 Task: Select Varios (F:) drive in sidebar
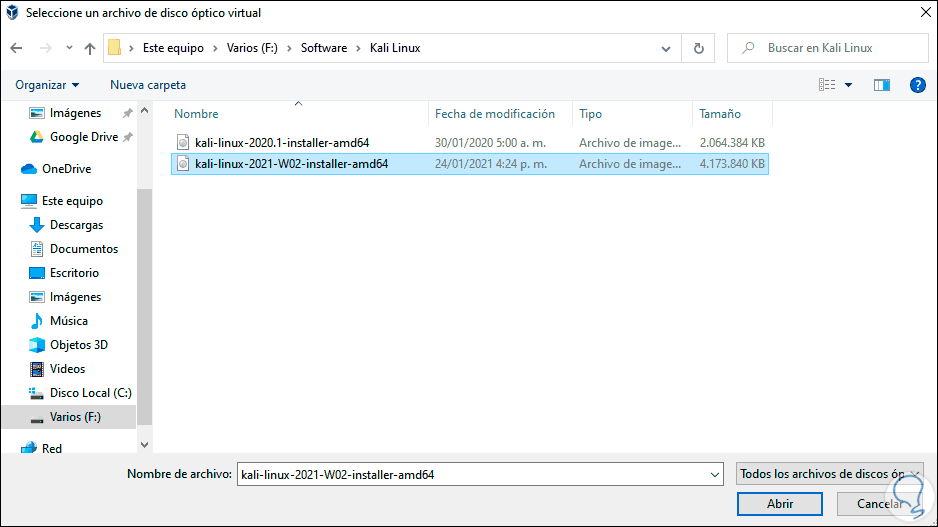click(75, 417)
